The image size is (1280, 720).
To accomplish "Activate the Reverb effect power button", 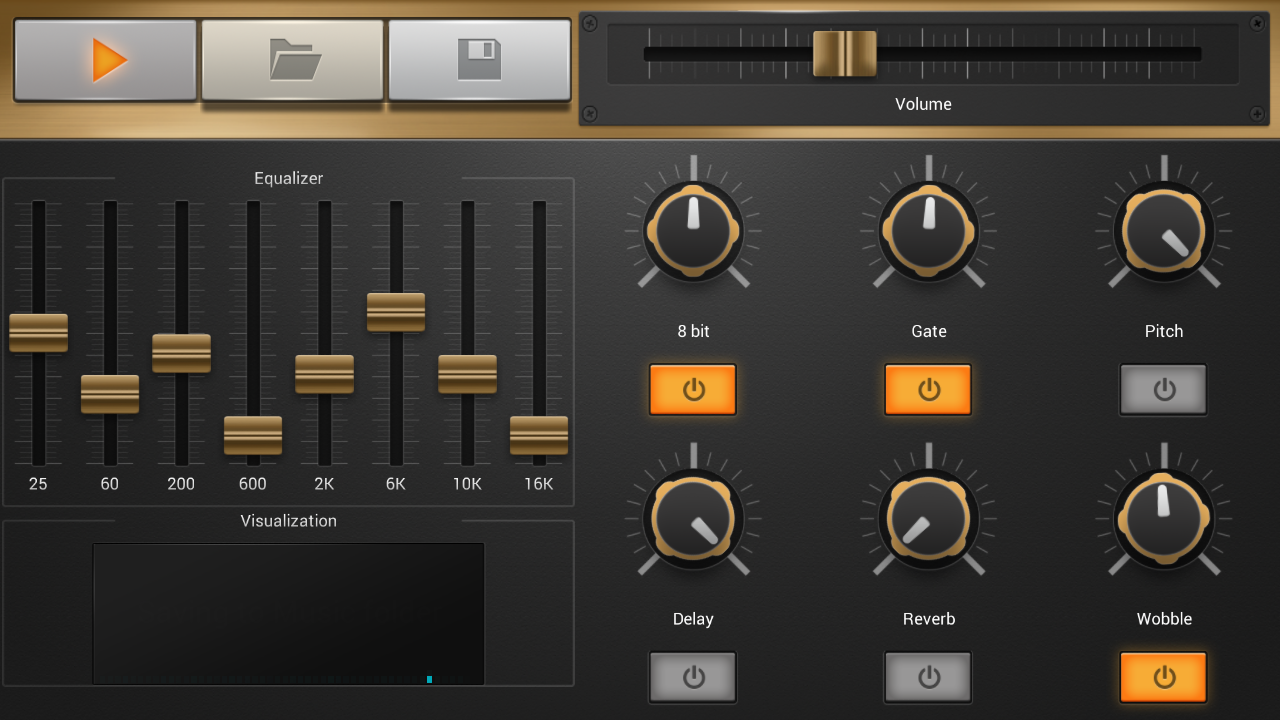I will 928,677.
